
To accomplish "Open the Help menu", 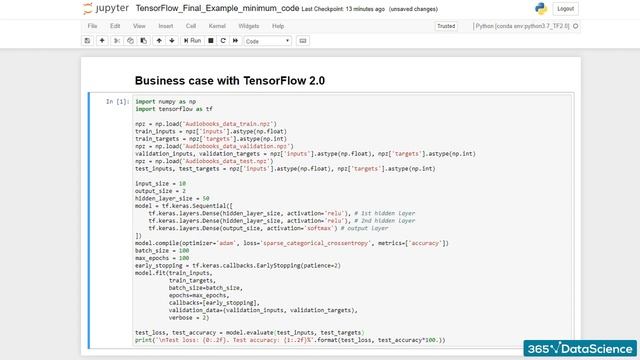I will point(278,26).
